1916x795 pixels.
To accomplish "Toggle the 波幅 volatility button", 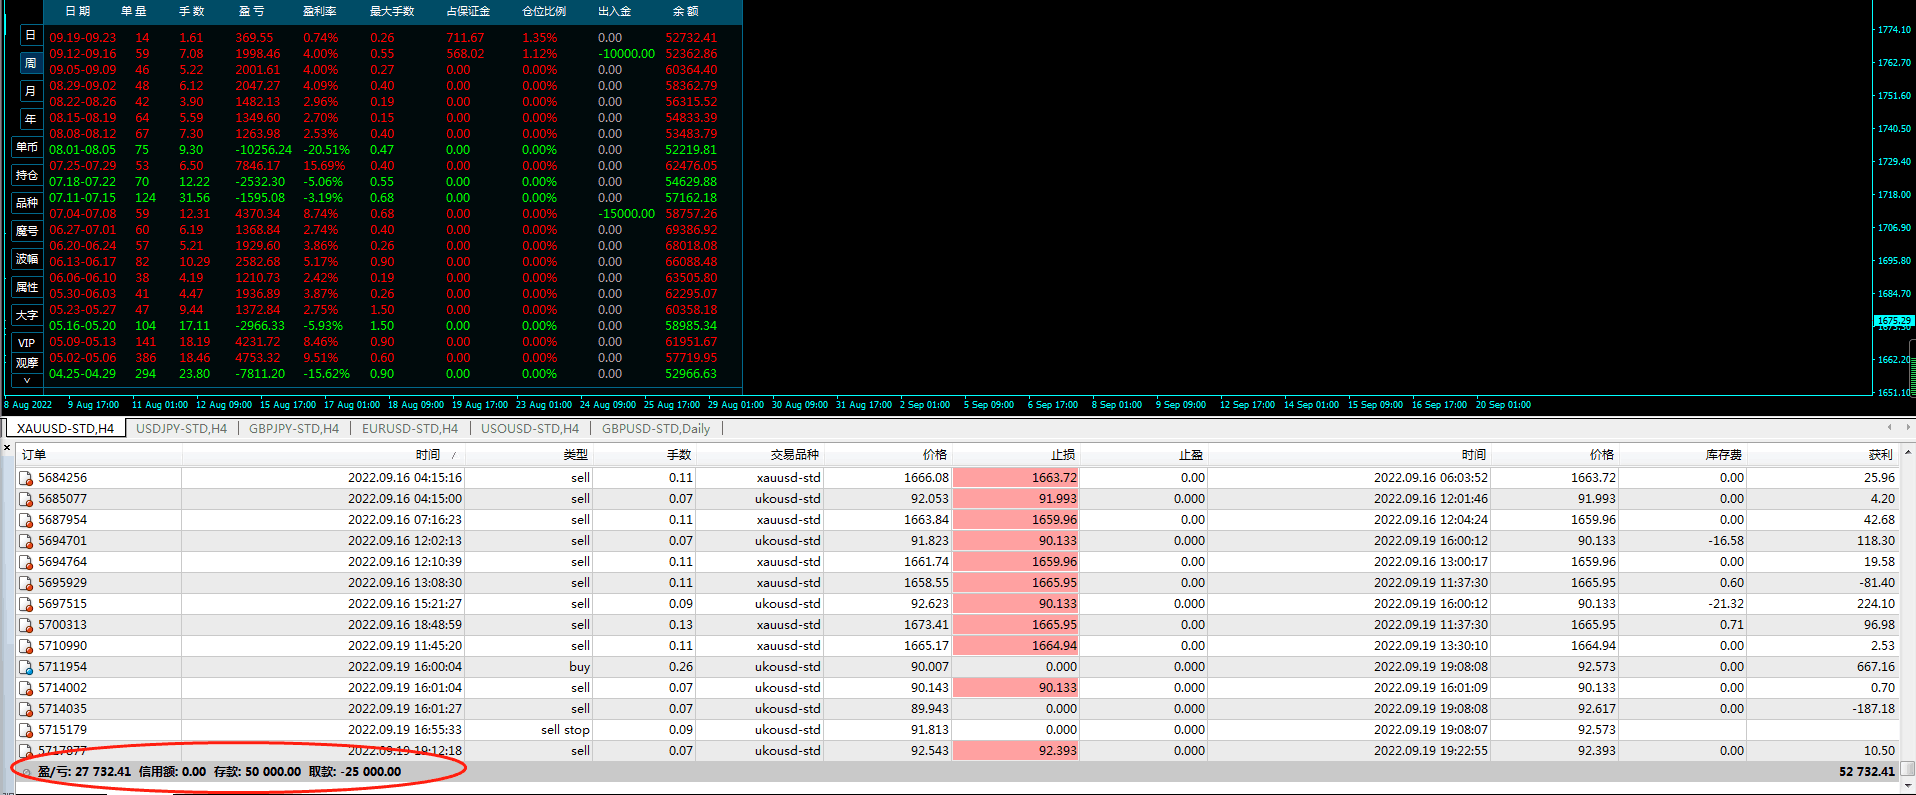I will pyautogui.click(x=27, y=259).
